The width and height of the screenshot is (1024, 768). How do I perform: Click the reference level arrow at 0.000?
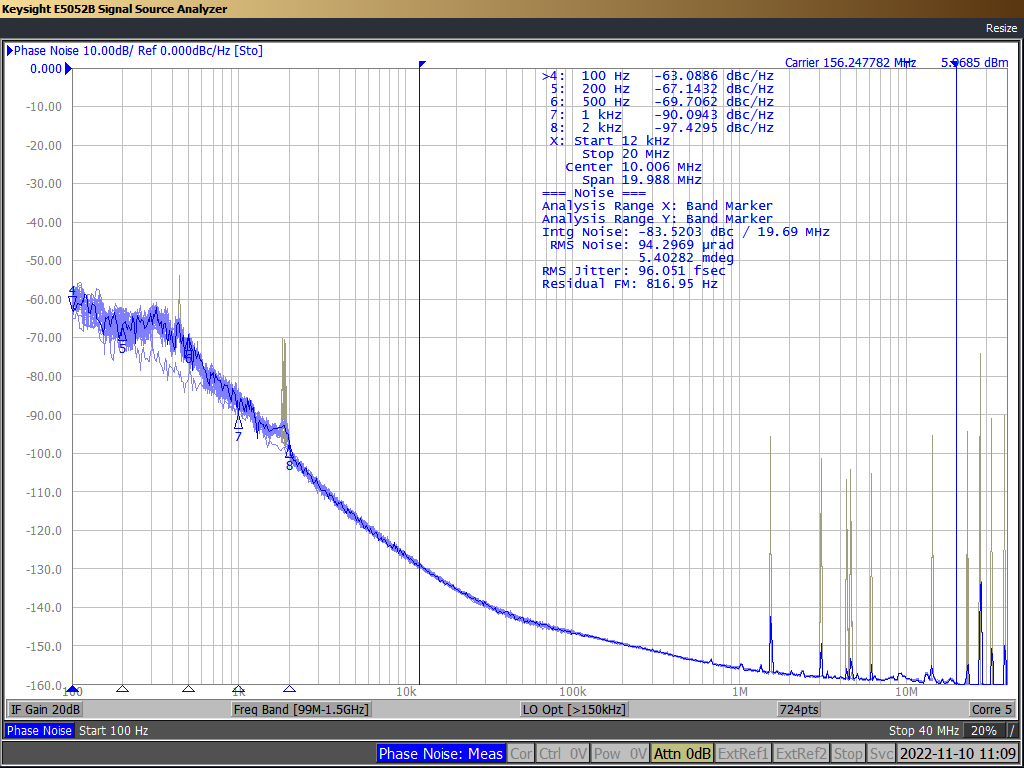click(68, 69)
